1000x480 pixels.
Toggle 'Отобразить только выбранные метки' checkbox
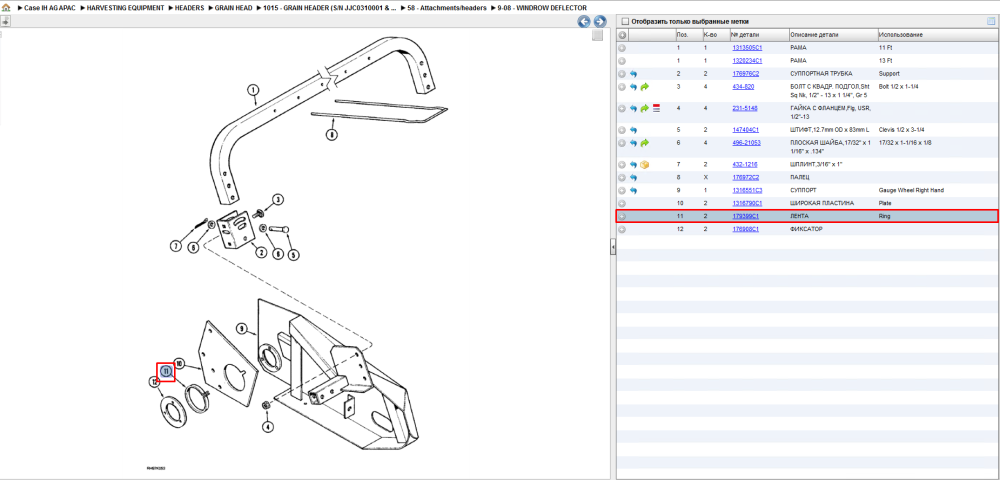(x=625, y=21)
